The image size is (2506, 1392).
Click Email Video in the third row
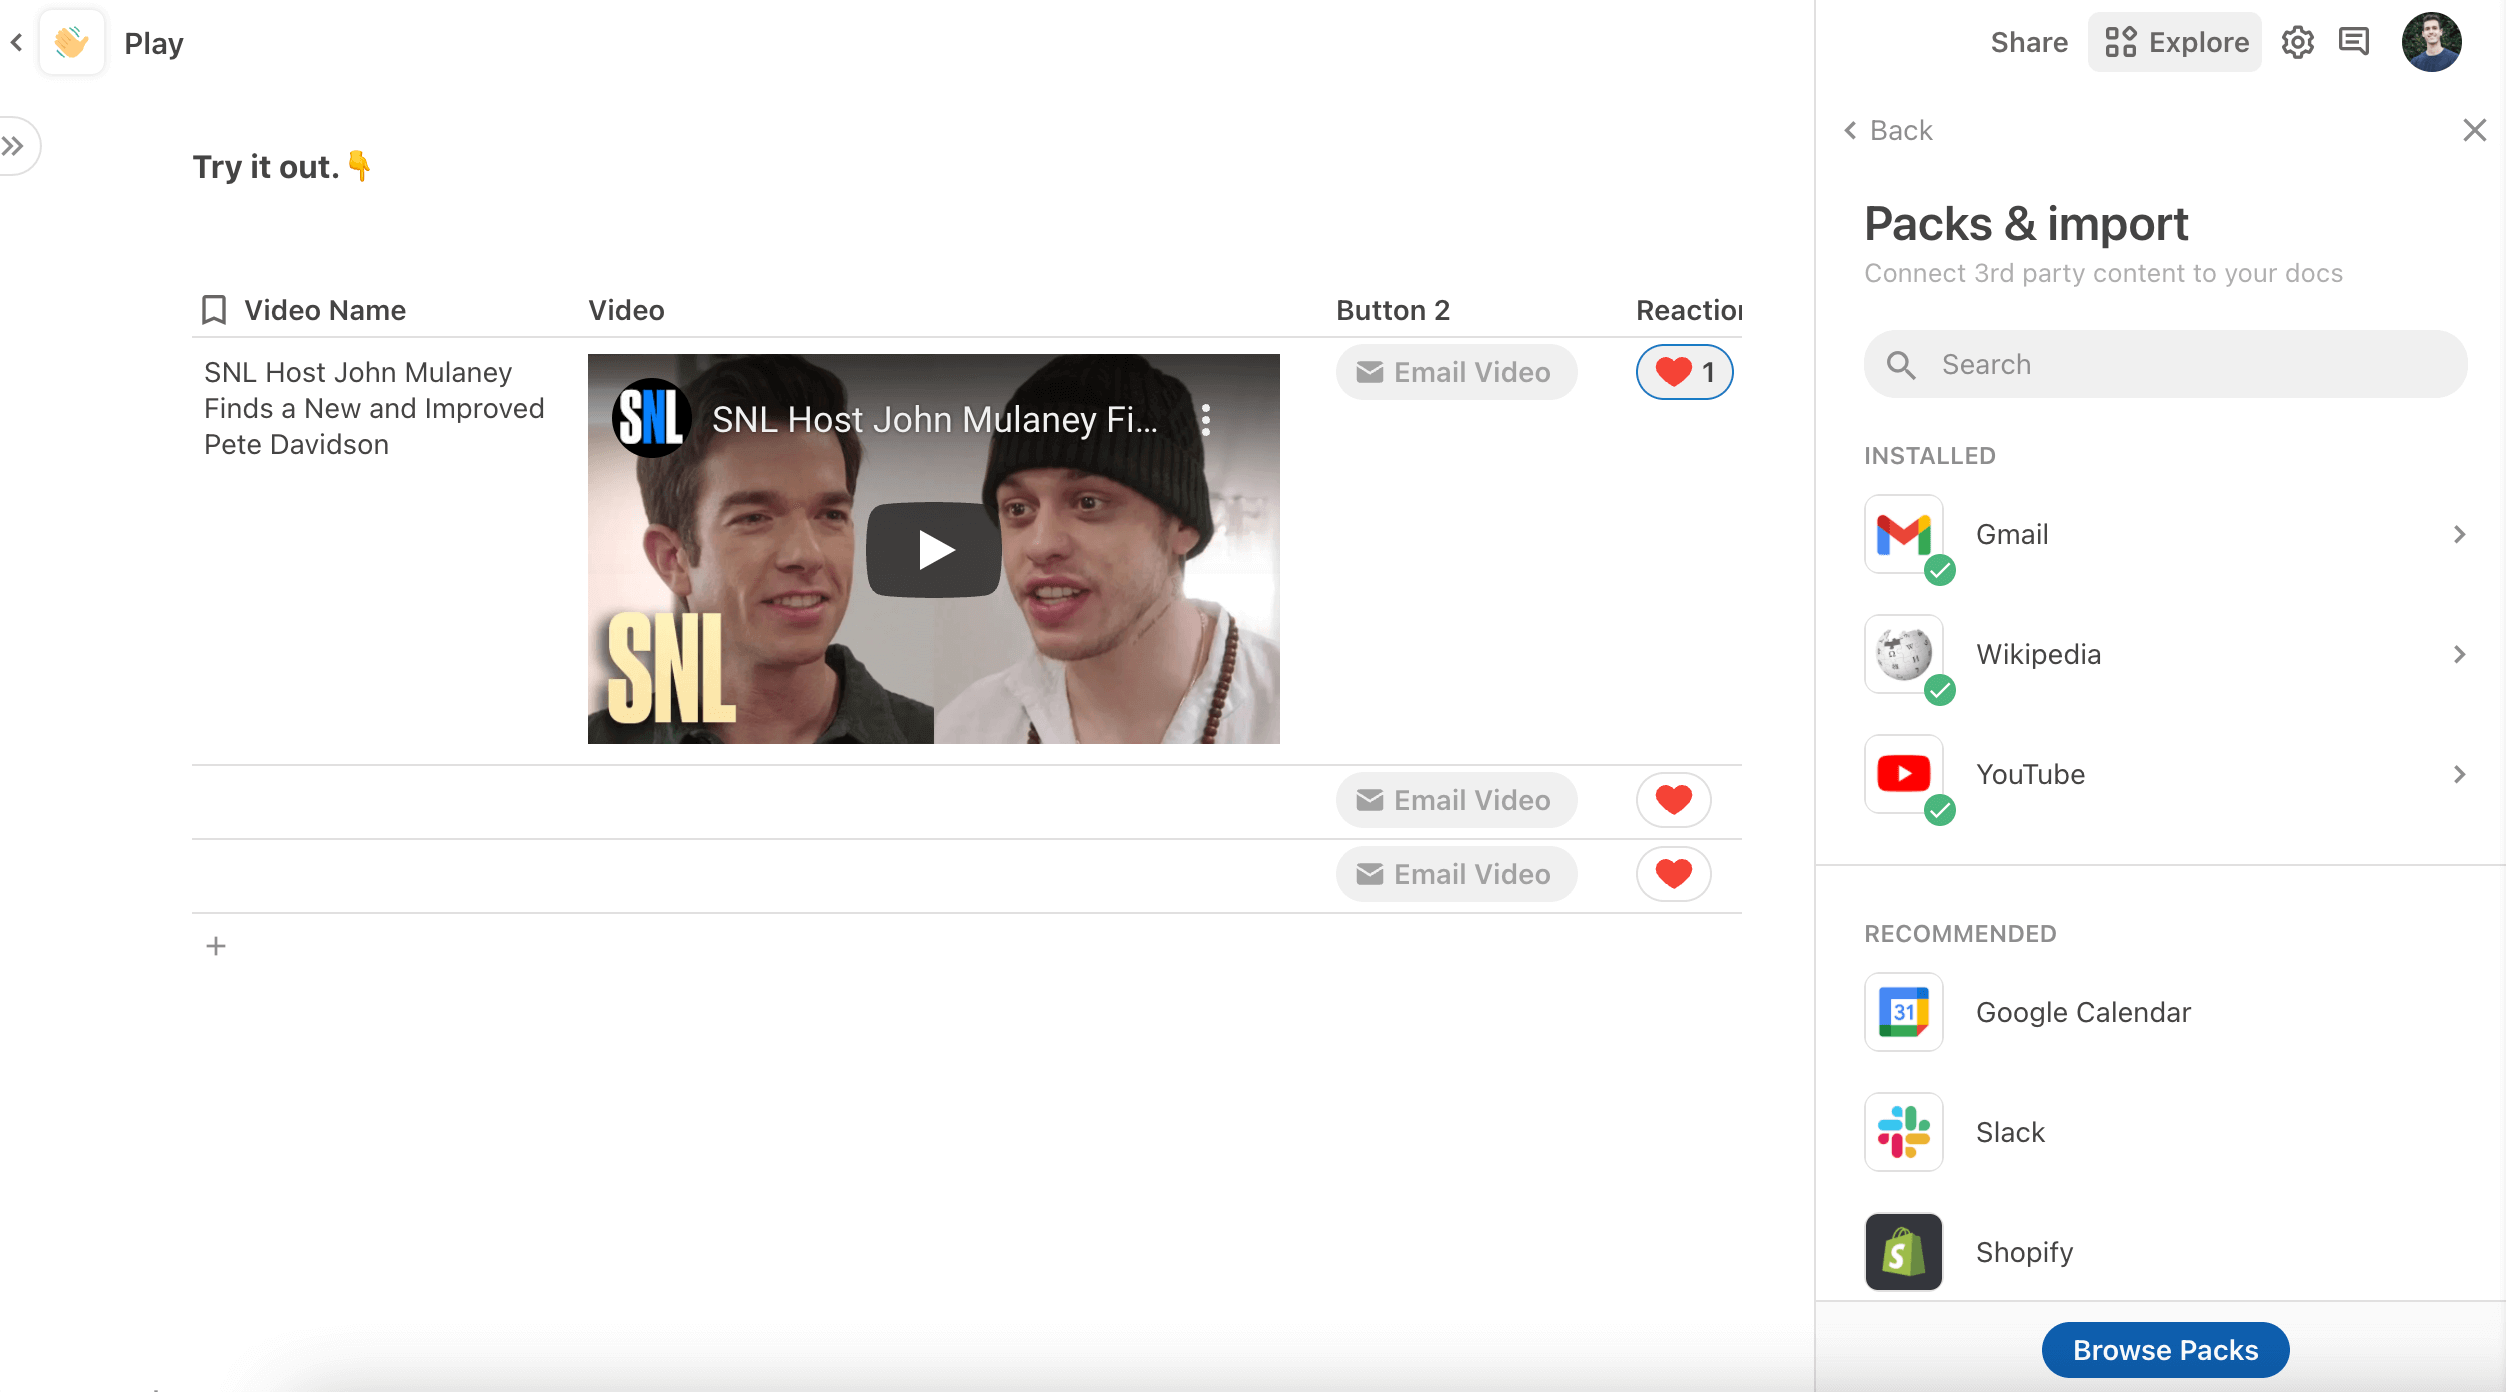[x=1457, y=874]
